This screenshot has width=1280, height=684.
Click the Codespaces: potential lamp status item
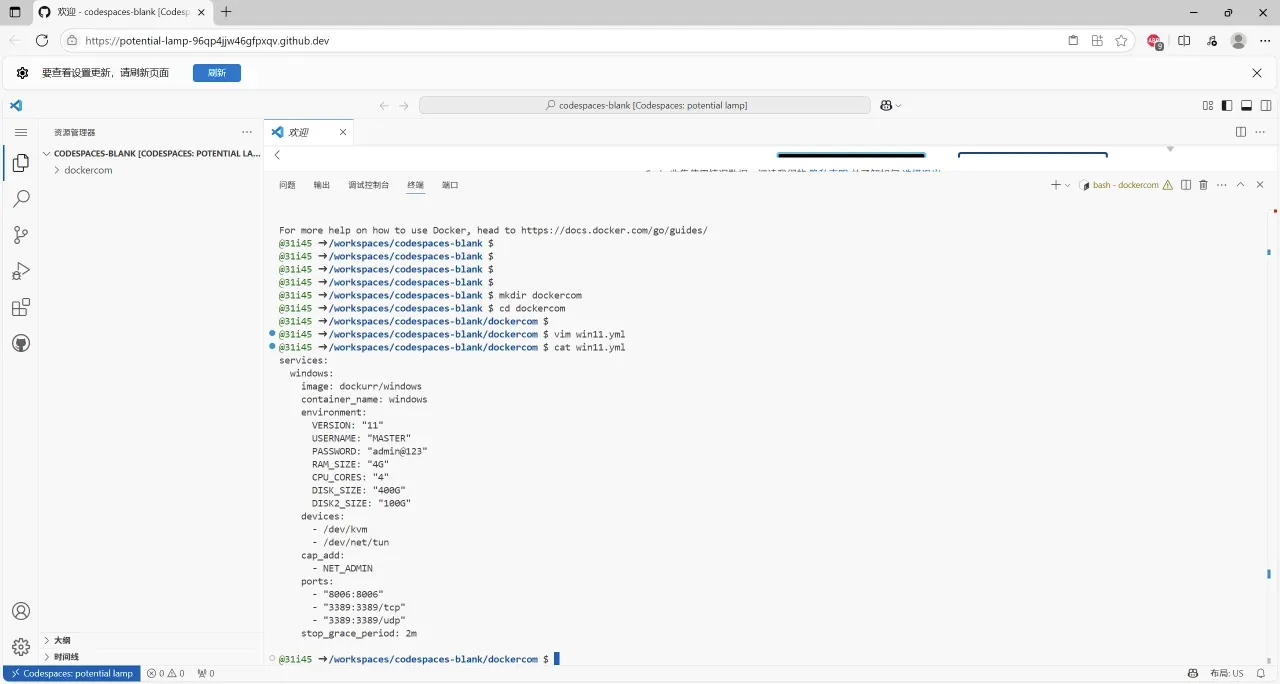click(71, 674)
